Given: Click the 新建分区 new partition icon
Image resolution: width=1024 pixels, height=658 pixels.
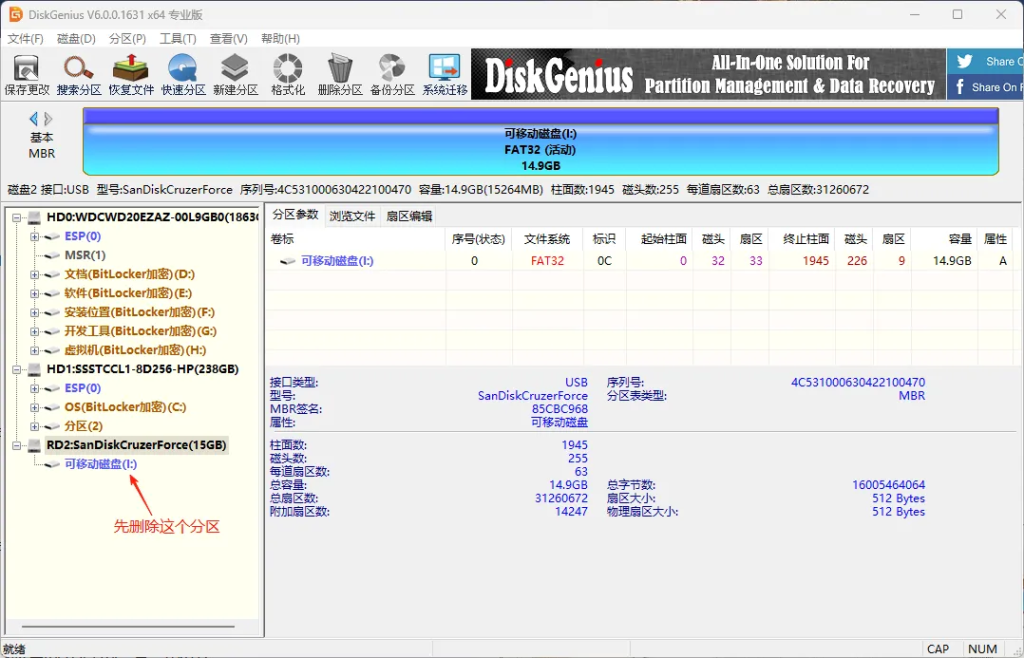Looking at the screenshot, I should click(x=235, y=75).
